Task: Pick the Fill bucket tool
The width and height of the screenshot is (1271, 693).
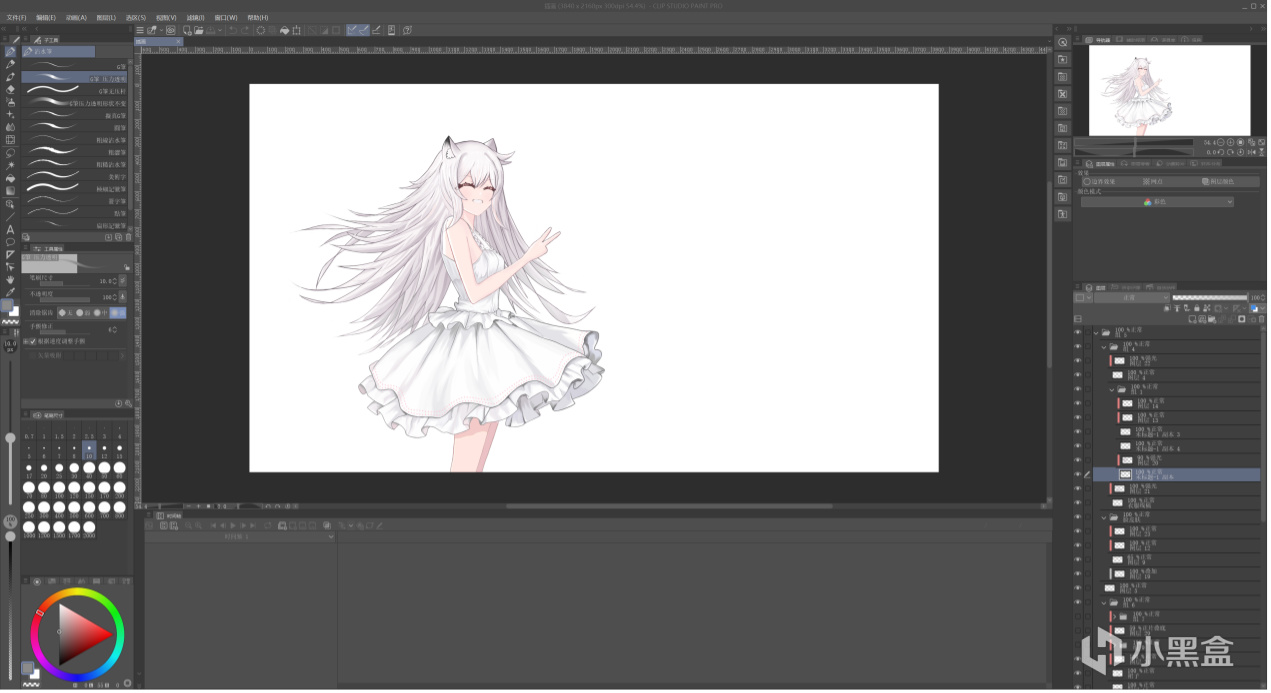Action: point(10,178)
